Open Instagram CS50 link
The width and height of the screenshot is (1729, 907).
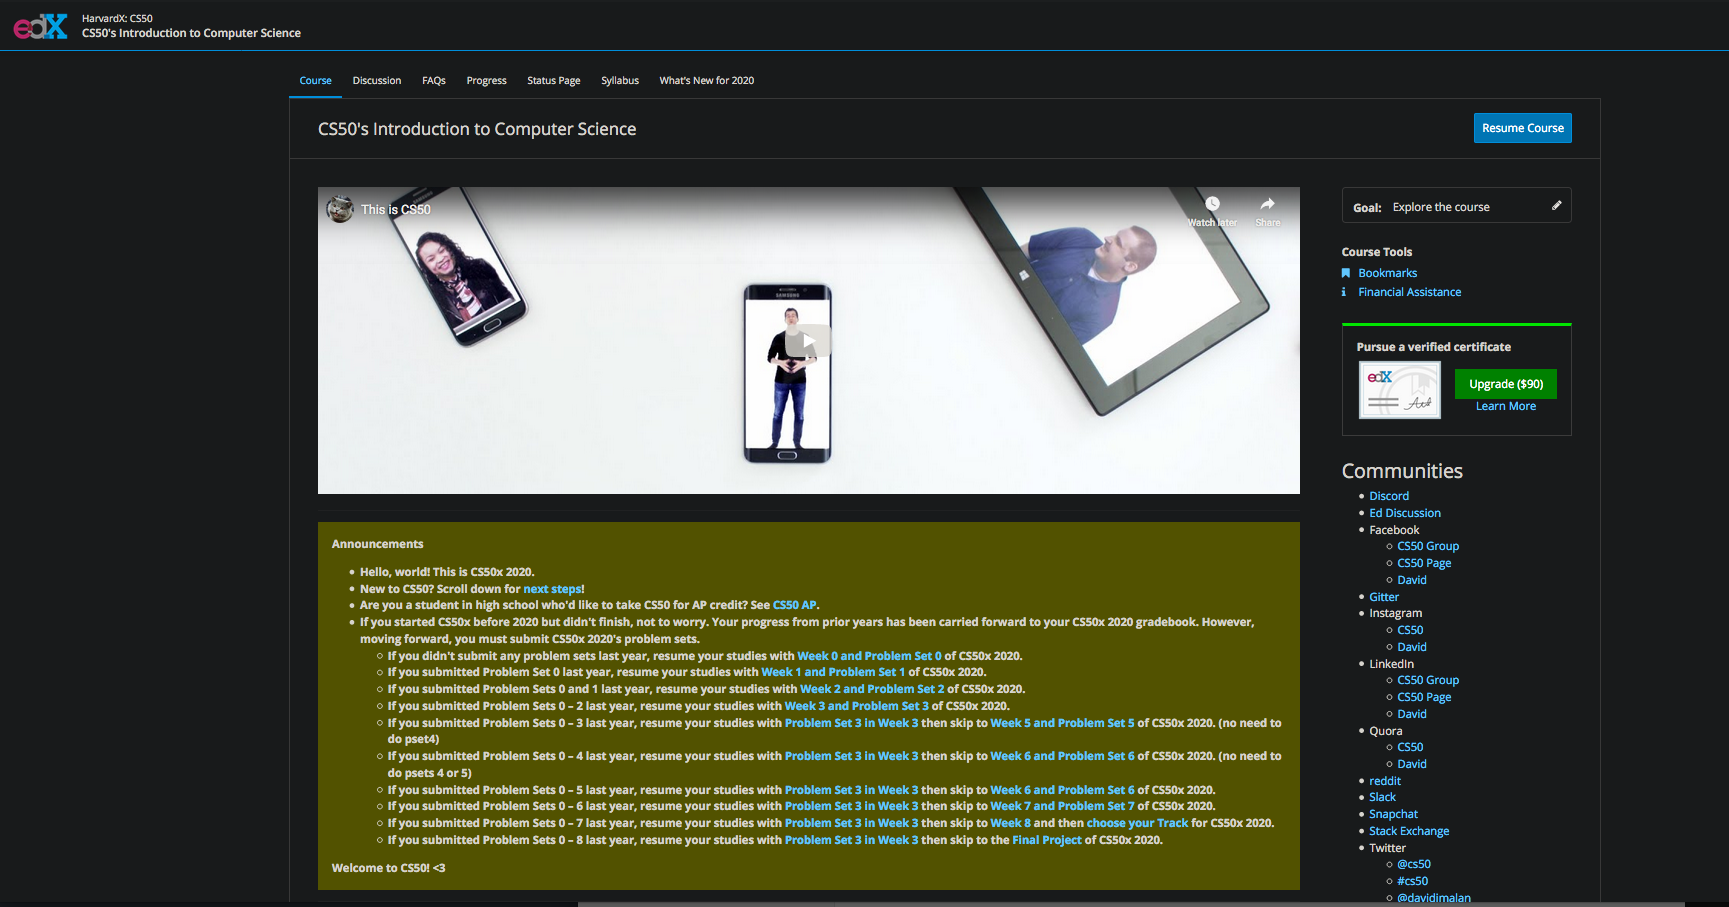[x=1410, y=630]
